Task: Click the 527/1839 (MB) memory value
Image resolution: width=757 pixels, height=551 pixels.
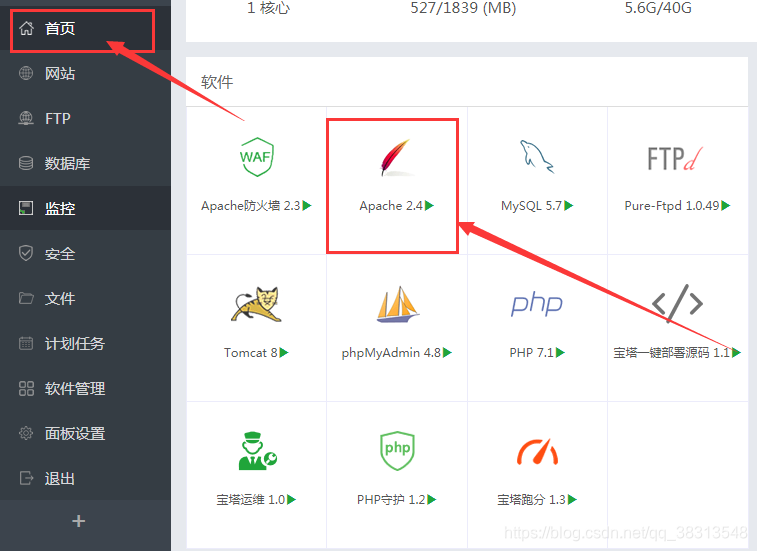Action: click(463, 8)
